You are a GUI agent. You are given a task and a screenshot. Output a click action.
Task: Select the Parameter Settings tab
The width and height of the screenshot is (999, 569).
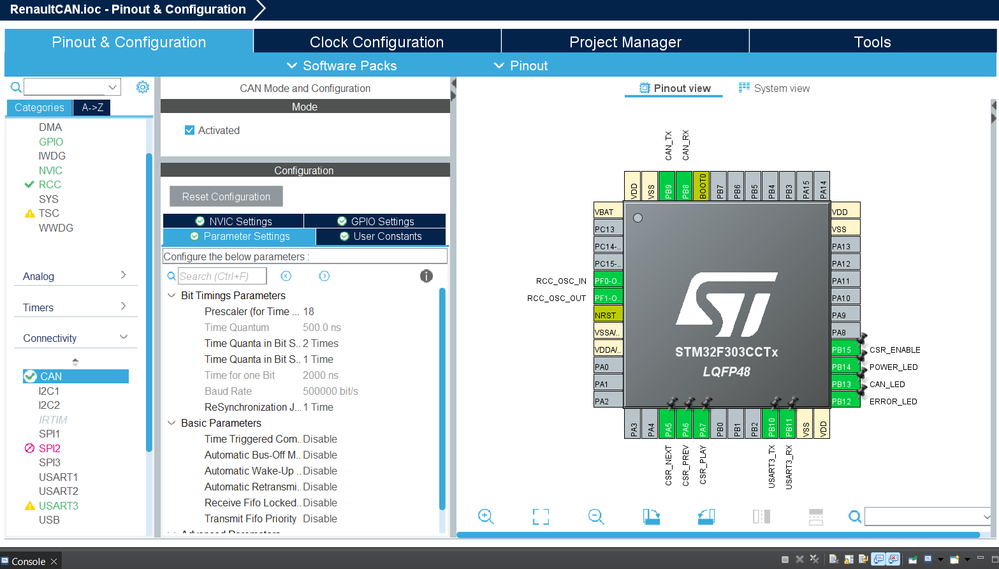click(x=240, y=236)
